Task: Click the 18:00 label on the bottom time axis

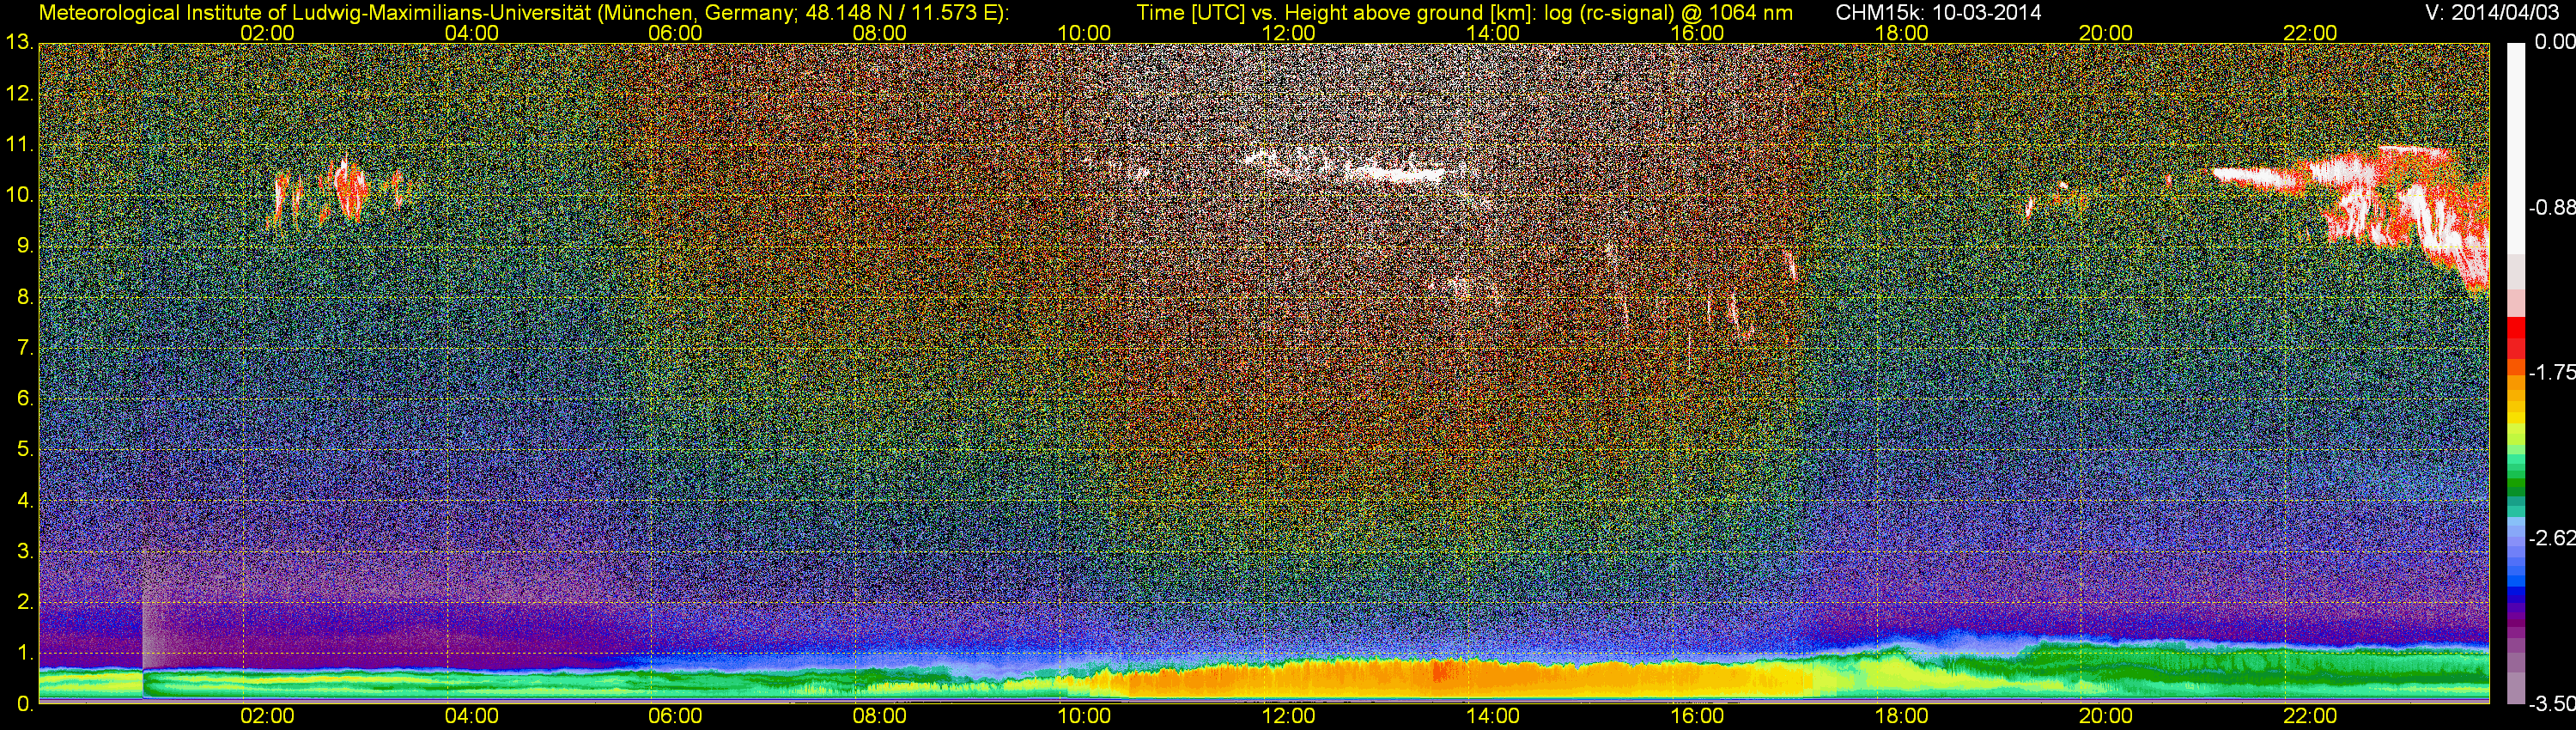Action: (x=1901, y=717)
